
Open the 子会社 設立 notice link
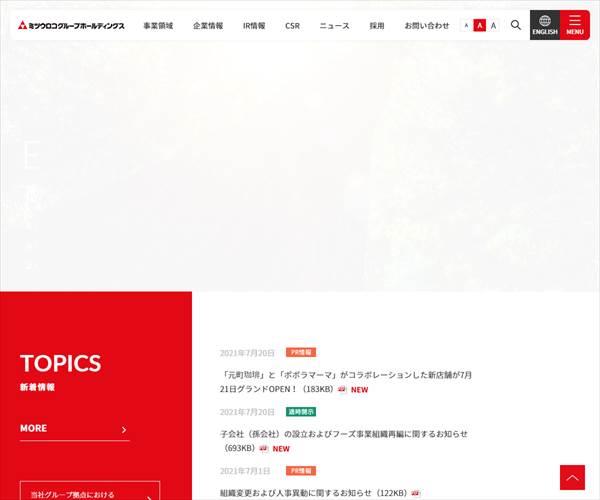pyautogui.click(x=344, y=441)
